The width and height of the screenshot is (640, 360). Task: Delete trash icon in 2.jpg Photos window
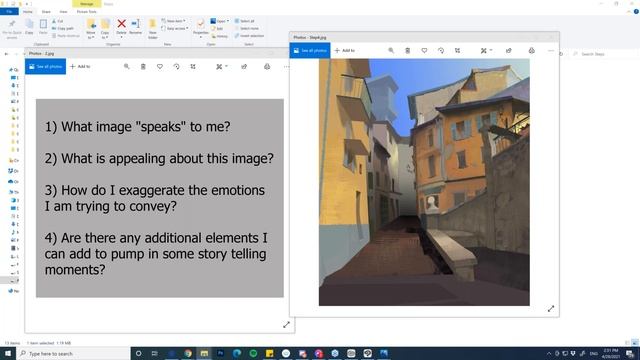(143, 67)
